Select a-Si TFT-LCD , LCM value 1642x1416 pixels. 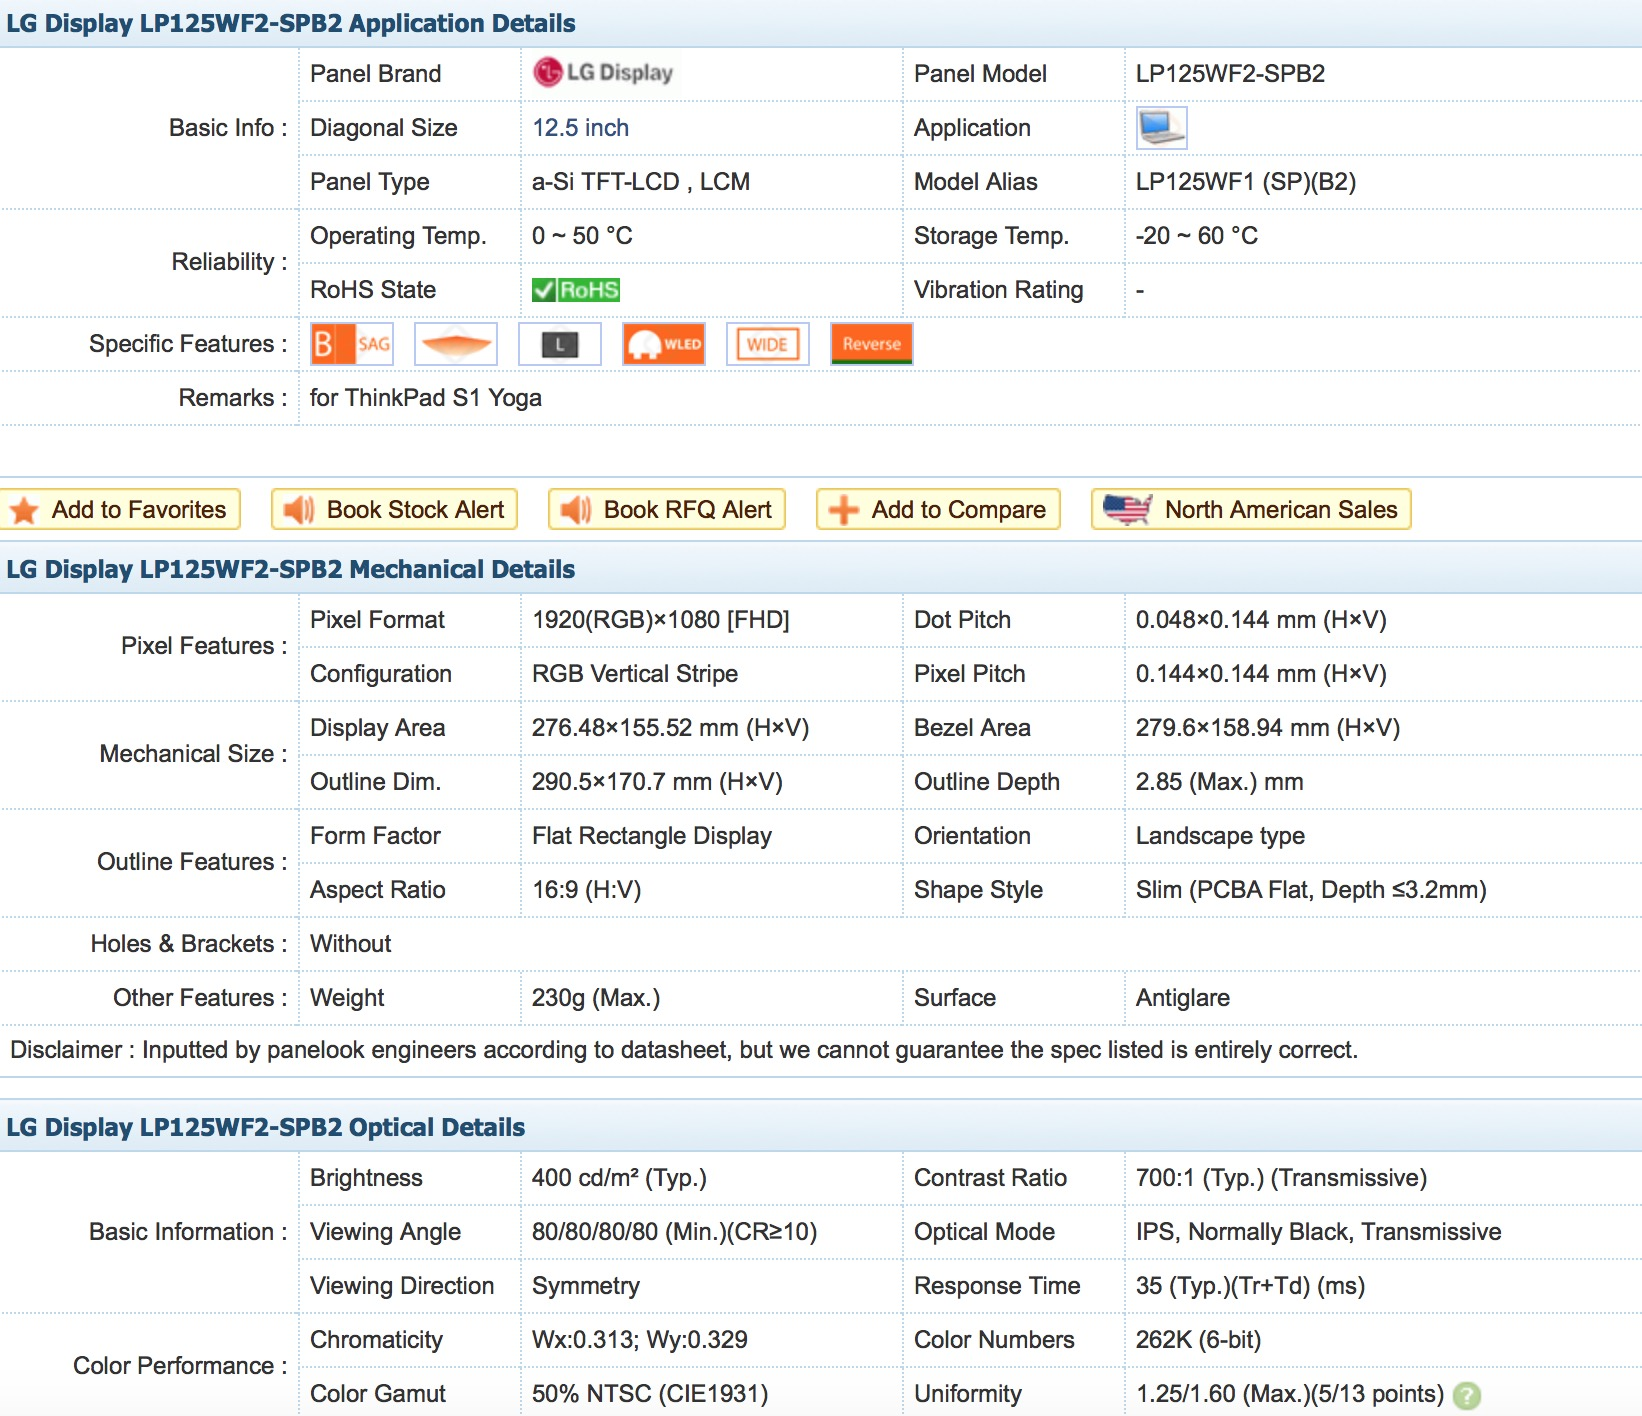(x=641, y=182)
